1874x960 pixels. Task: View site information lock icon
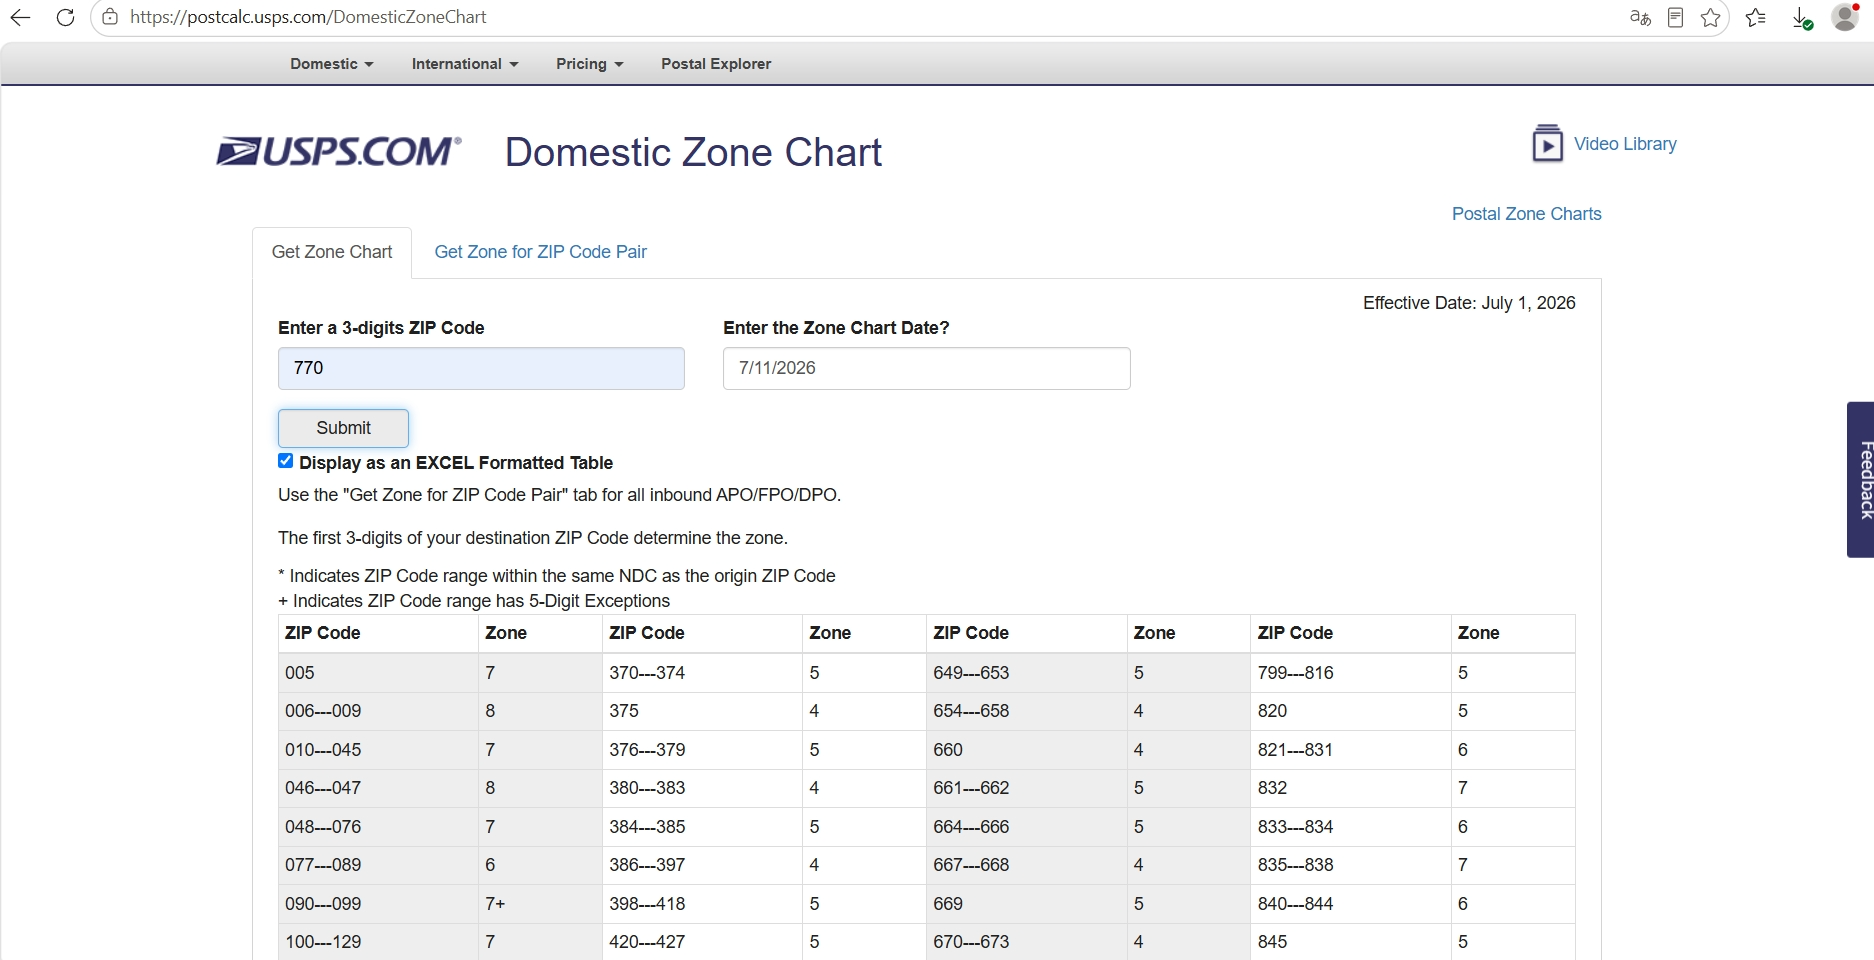tap(110, 17)
